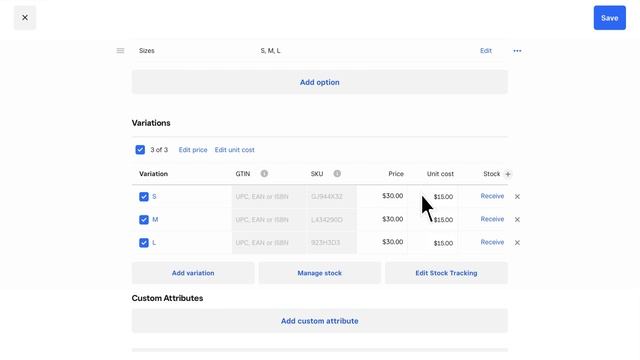This screenshot has width=640, height=360.
Task: Click $30.00 price for M variation
Action: coord(392,219)
